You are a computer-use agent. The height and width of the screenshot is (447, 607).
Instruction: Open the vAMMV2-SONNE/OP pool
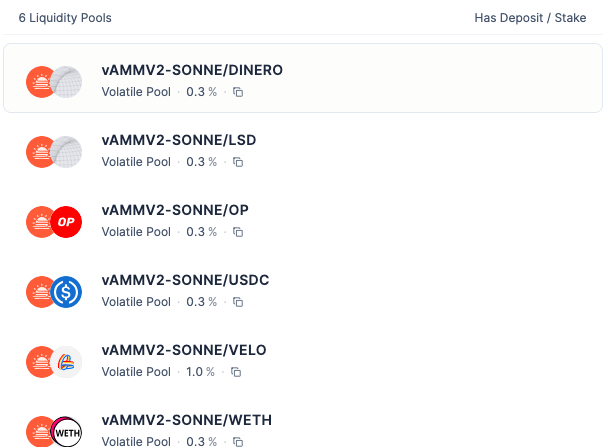pos(175,210)
